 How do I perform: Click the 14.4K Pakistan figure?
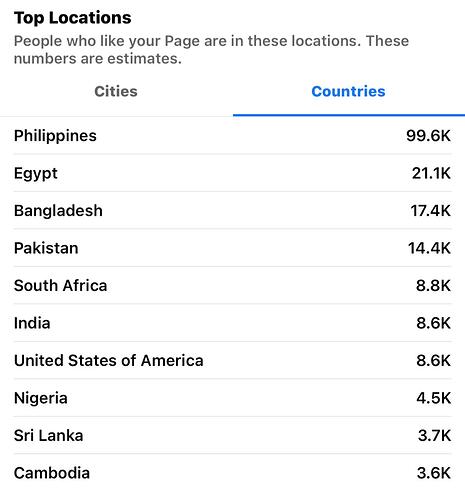[430, 248]
